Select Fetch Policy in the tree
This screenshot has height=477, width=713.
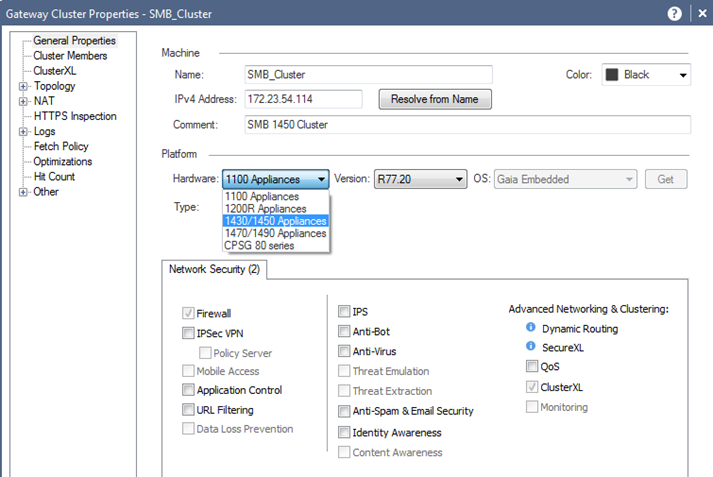point(61,146)
